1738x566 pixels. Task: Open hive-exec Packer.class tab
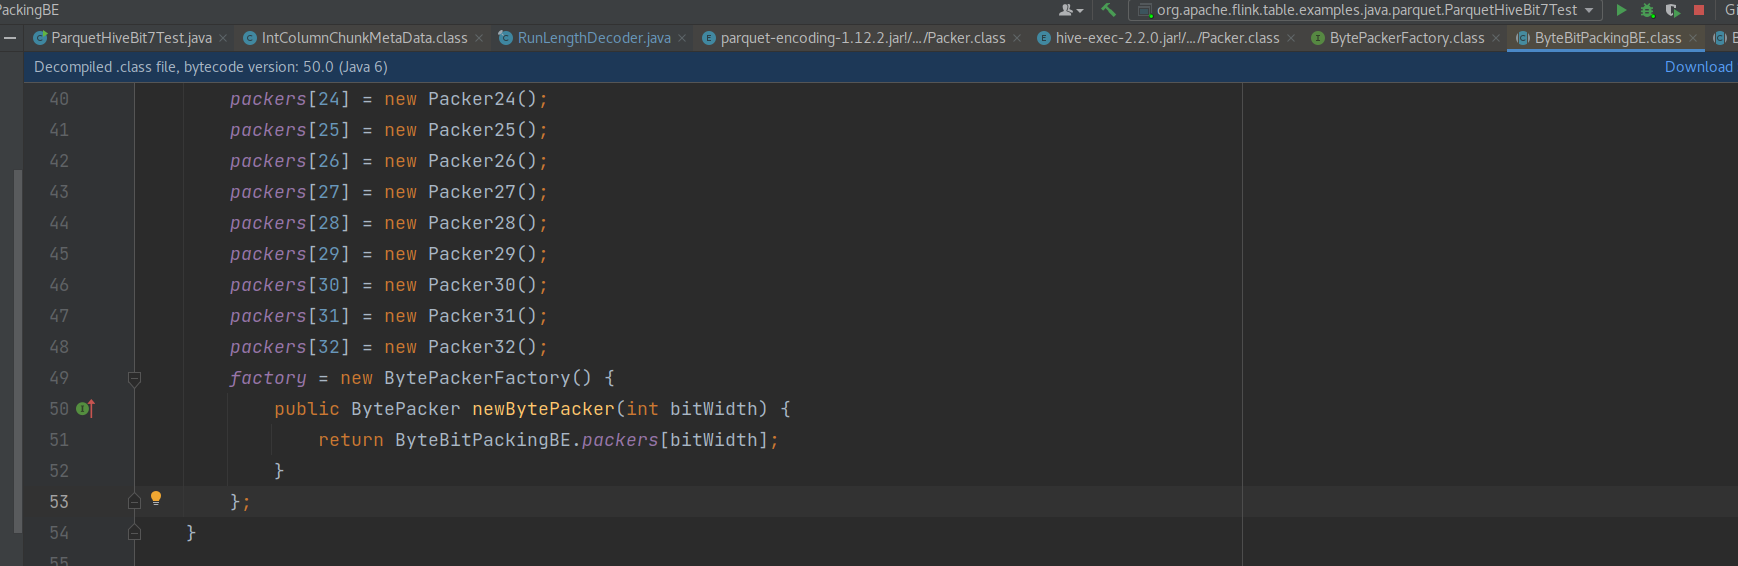(1167, 38)
